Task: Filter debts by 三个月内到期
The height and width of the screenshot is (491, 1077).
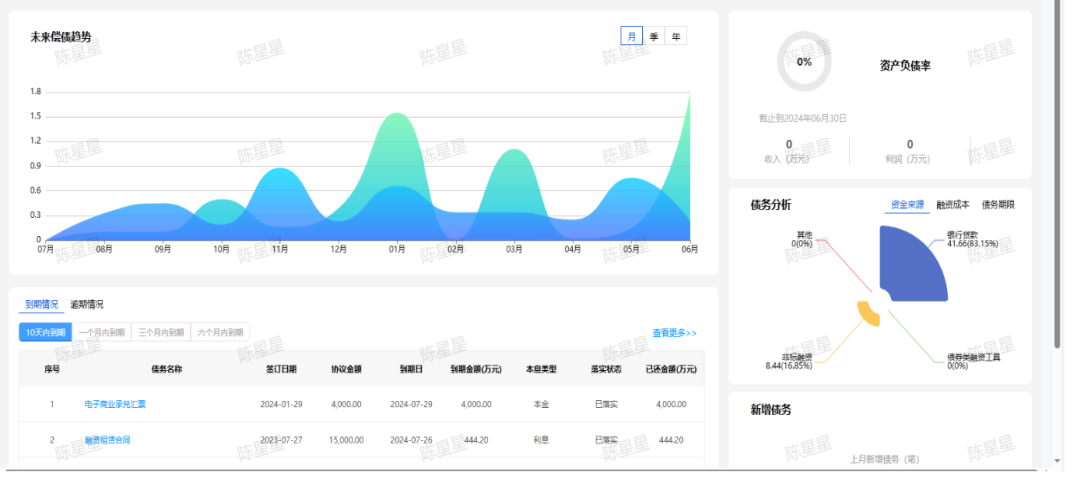Action: click(161, 333)
